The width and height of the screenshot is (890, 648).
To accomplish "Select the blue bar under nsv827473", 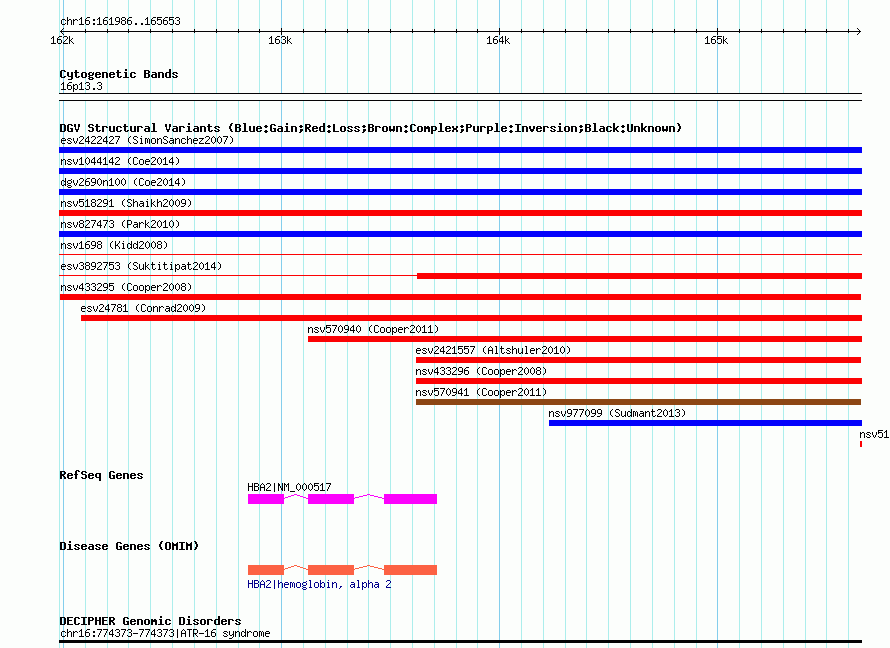I will 460,234.
